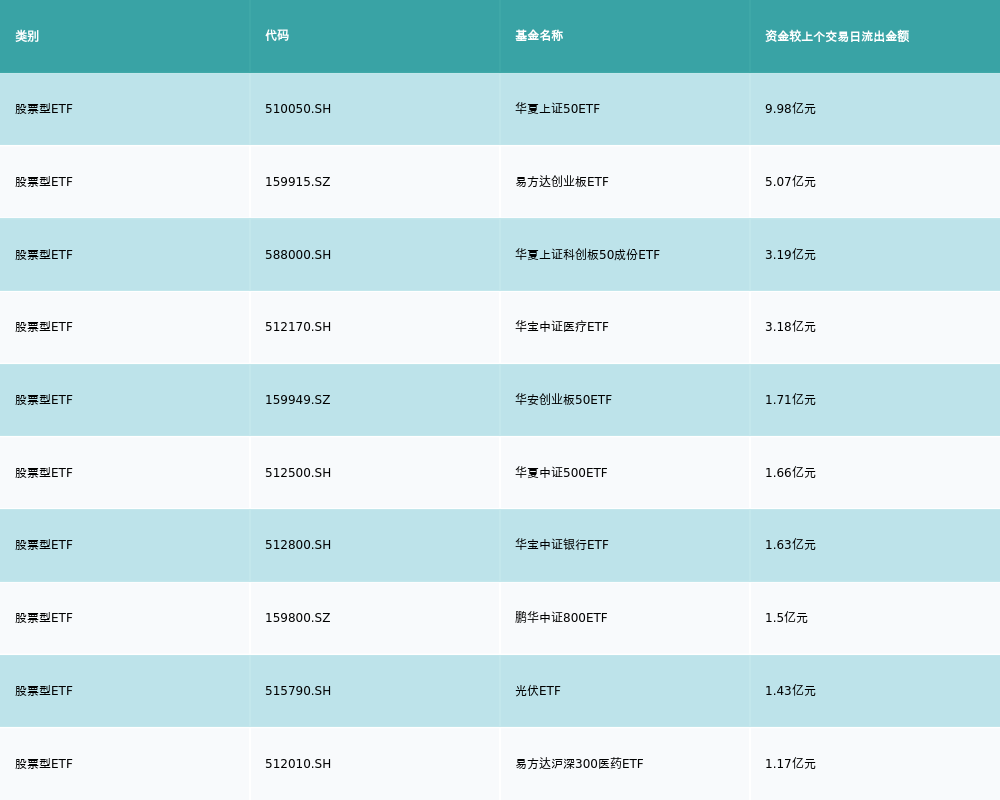This screenshot has width=1000, height=800.
Task: Select fund name 华安创业板50ETF
Action: coord(563,400)
